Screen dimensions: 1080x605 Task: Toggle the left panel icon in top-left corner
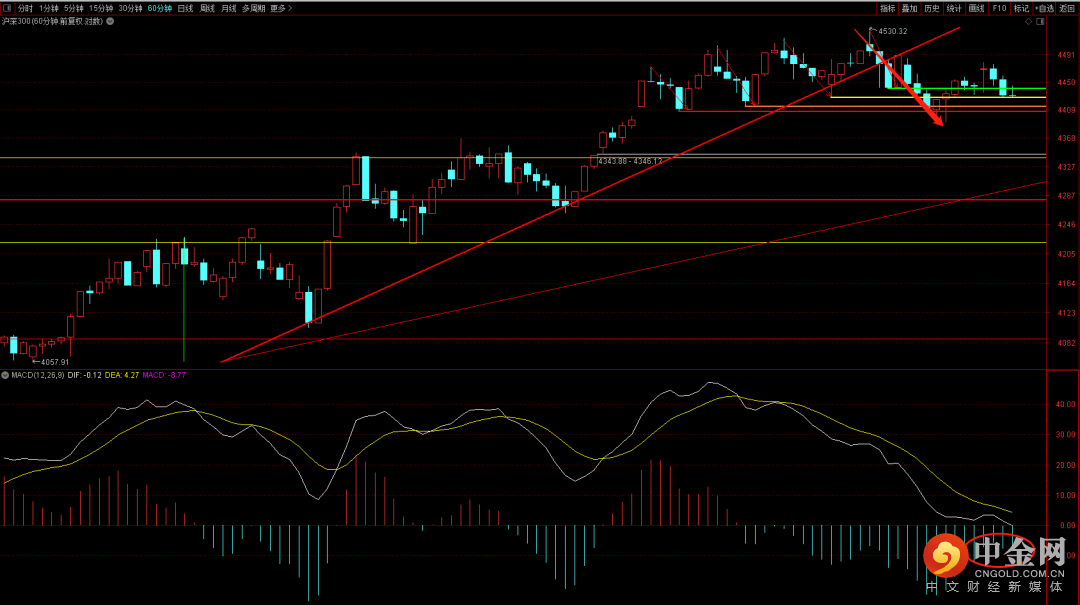pyautogui.click(x=7, y=8)
